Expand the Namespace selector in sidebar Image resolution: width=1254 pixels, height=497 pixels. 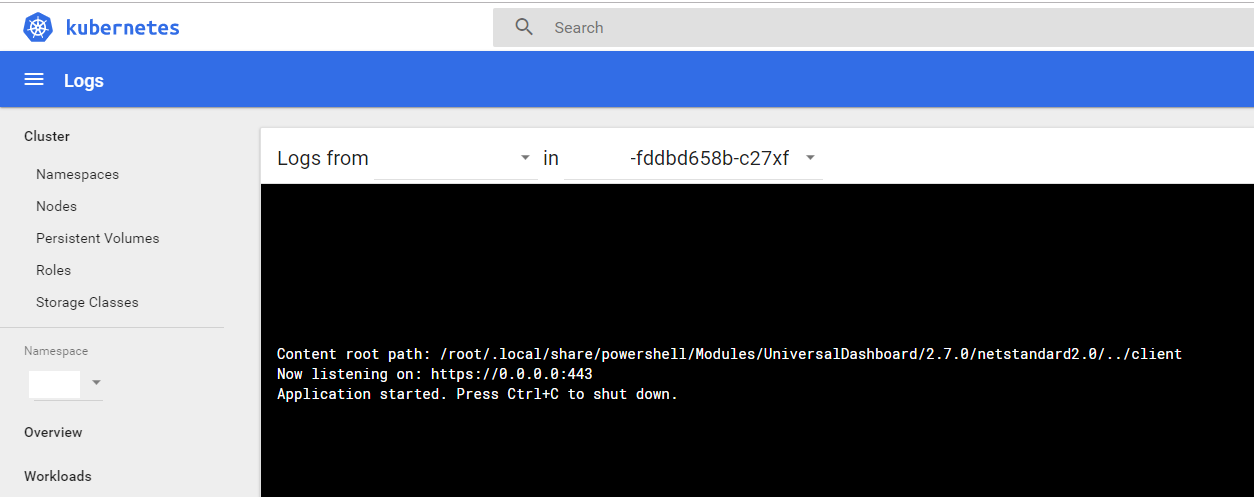pos(65,383)
